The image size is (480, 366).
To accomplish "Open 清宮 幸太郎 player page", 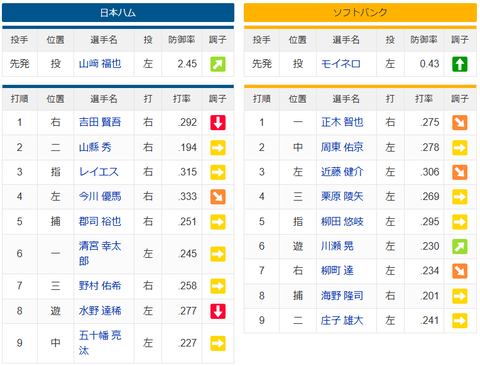I will [100, 253].
